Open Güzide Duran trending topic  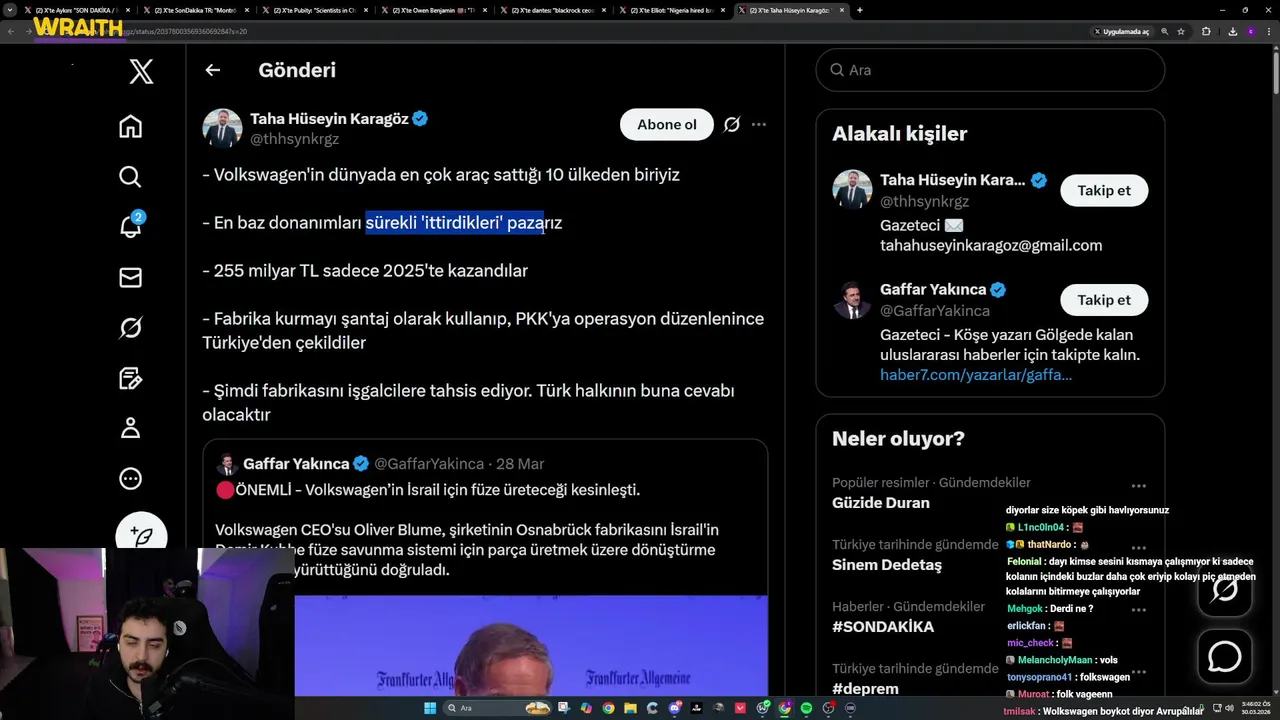tap(881, 503)
